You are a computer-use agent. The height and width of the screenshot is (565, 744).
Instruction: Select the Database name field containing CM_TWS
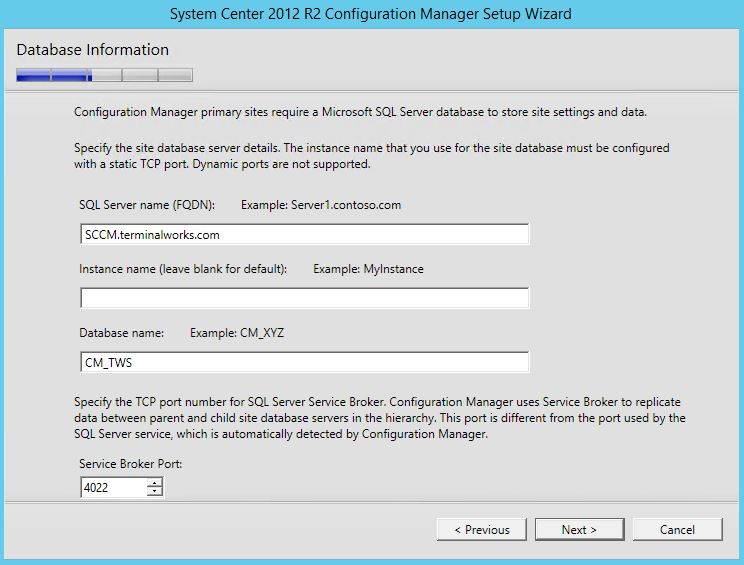305,362
